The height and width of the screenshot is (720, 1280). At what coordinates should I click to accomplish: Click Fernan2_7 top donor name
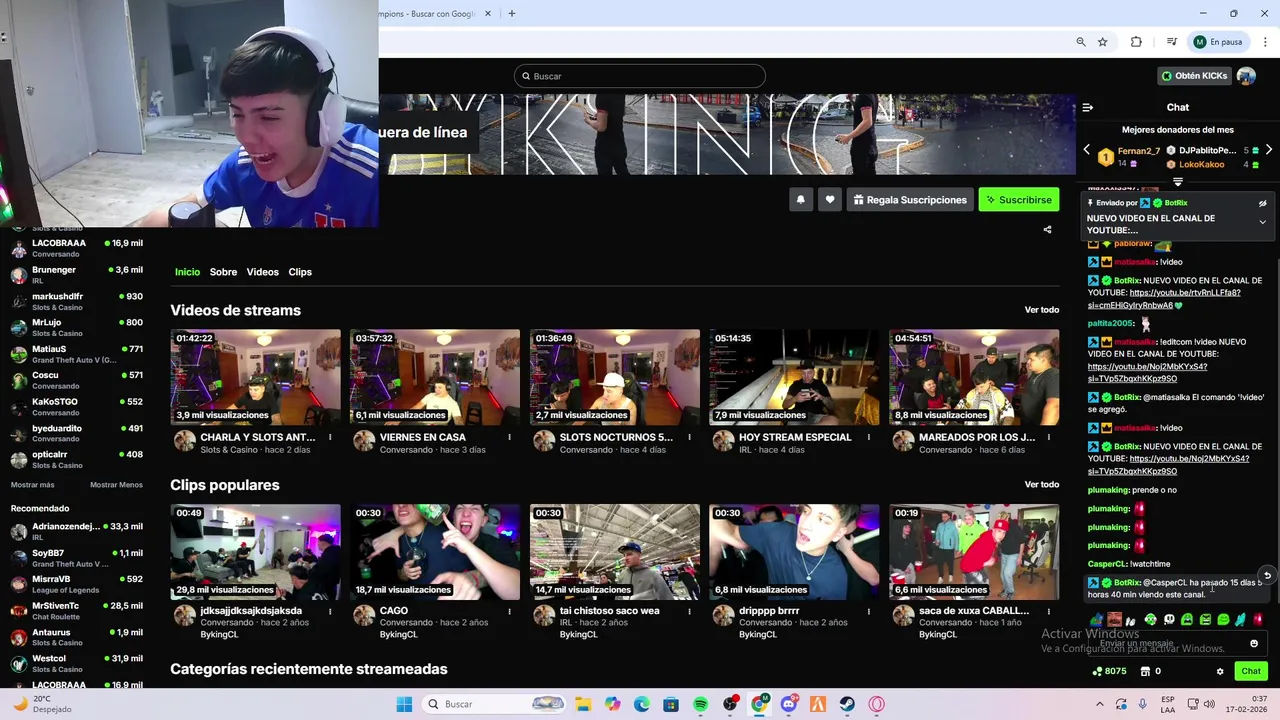[1138, 151]
